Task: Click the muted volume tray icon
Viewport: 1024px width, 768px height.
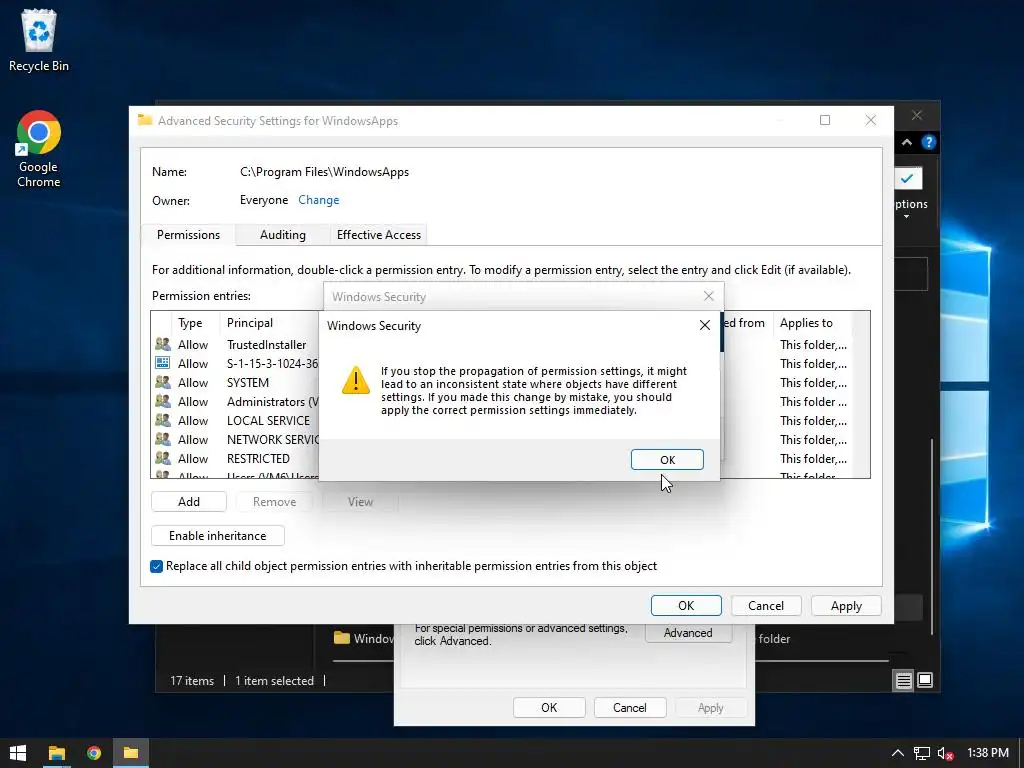Action: [945, 753]
